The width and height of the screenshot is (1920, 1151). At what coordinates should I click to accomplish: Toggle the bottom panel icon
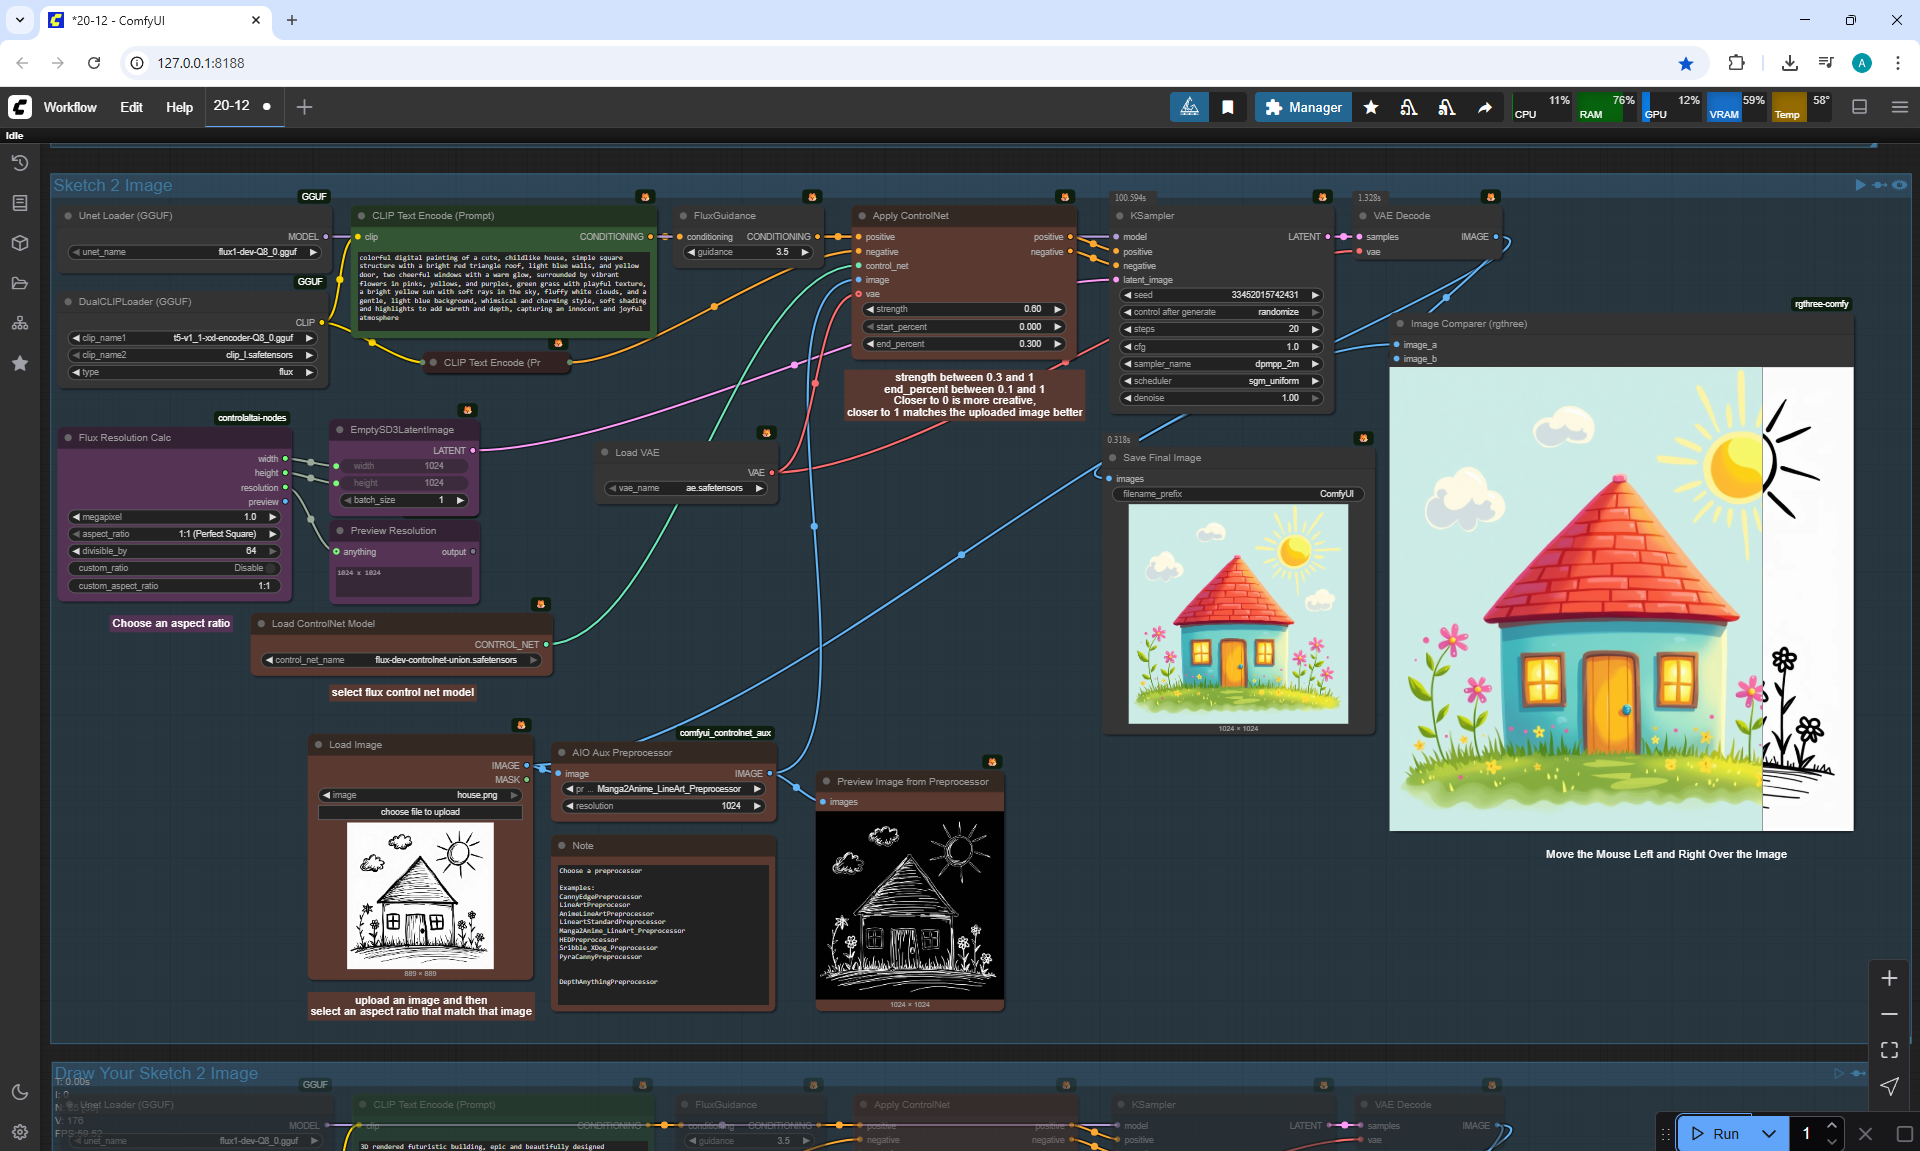[1859, 107]
